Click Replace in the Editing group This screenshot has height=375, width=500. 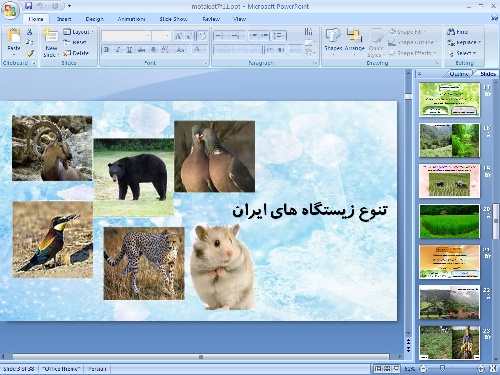pyautogui.click(x=464, y=42)
